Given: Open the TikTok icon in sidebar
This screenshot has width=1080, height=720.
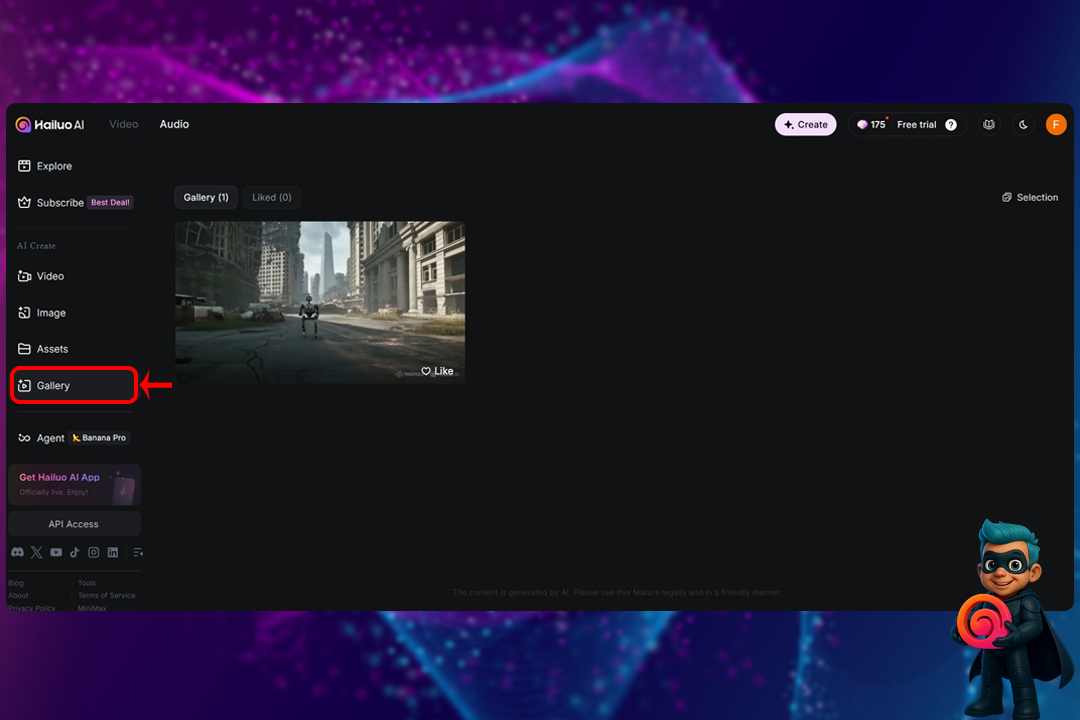Looking at the screenshot, I should pos(75,552).
